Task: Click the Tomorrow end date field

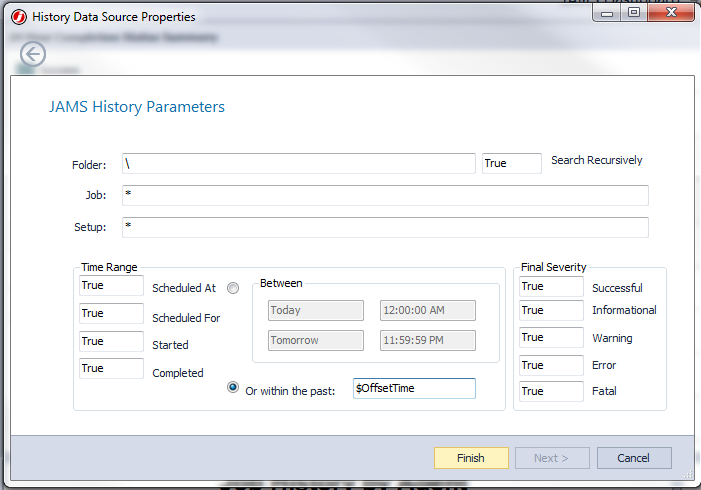Action: point(316,340)
